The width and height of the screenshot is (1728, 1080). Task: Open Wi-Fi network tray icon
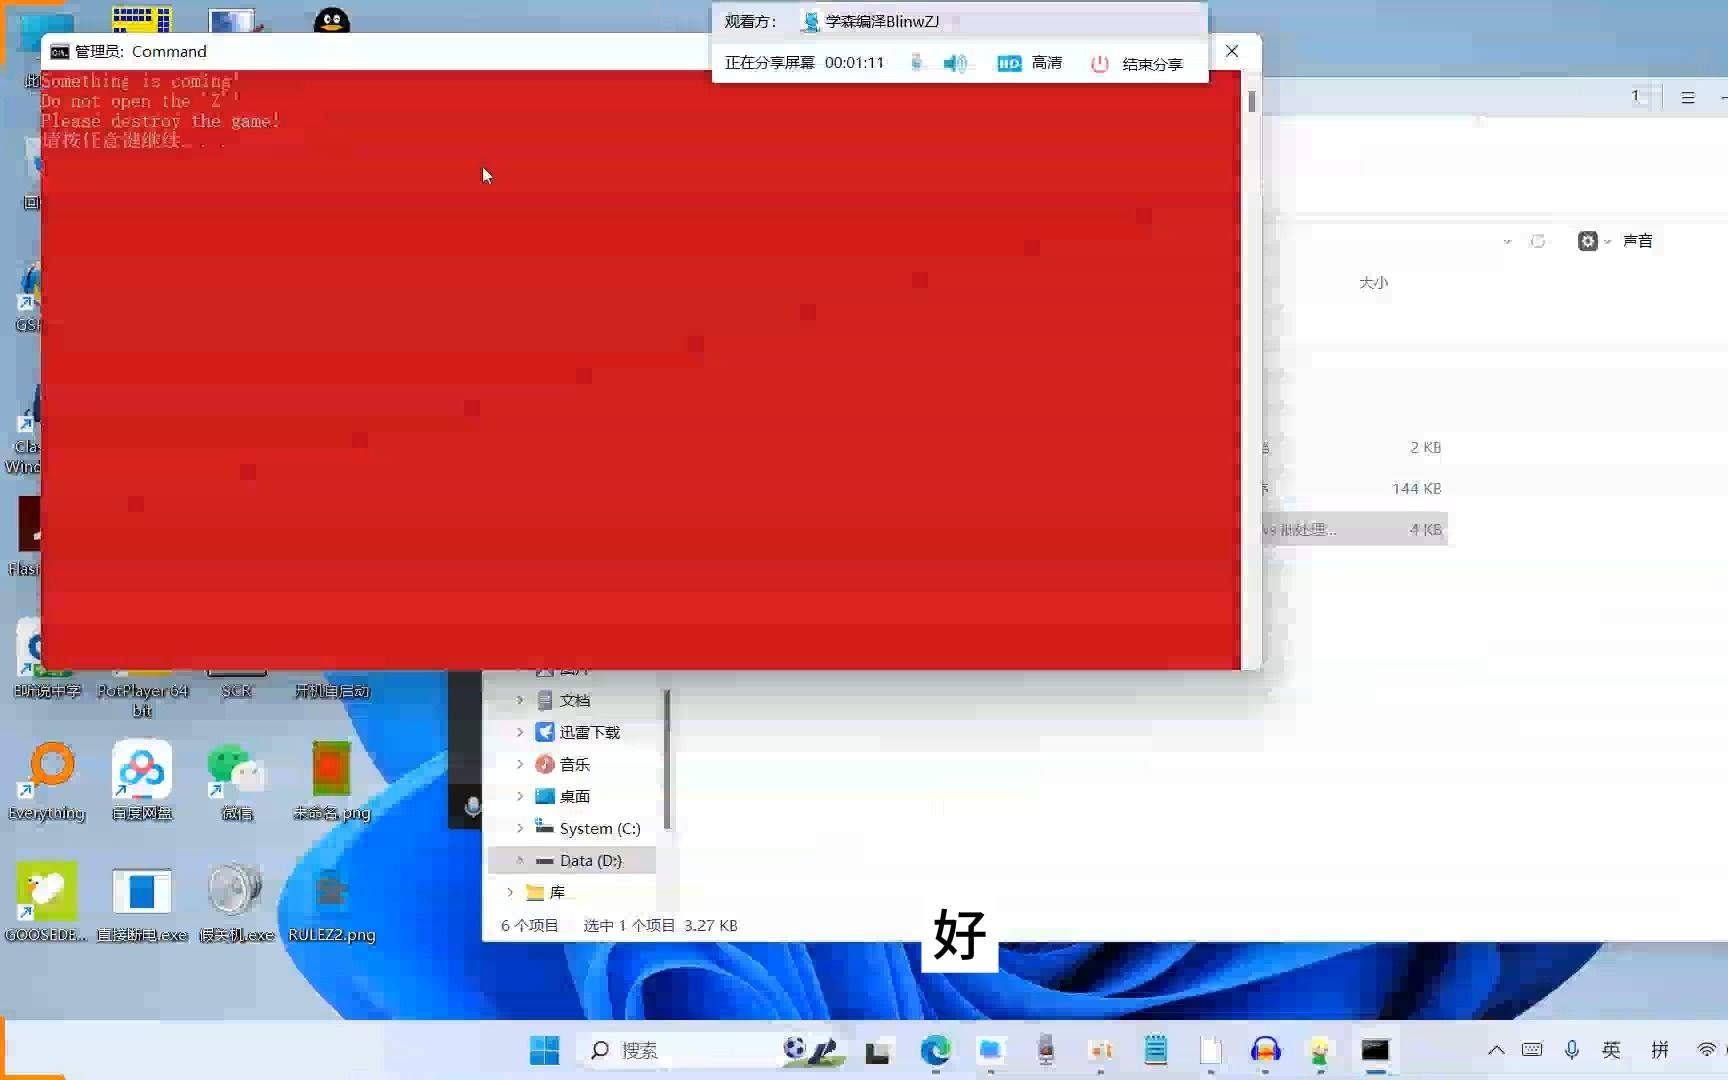[x=1707, y=1049]
